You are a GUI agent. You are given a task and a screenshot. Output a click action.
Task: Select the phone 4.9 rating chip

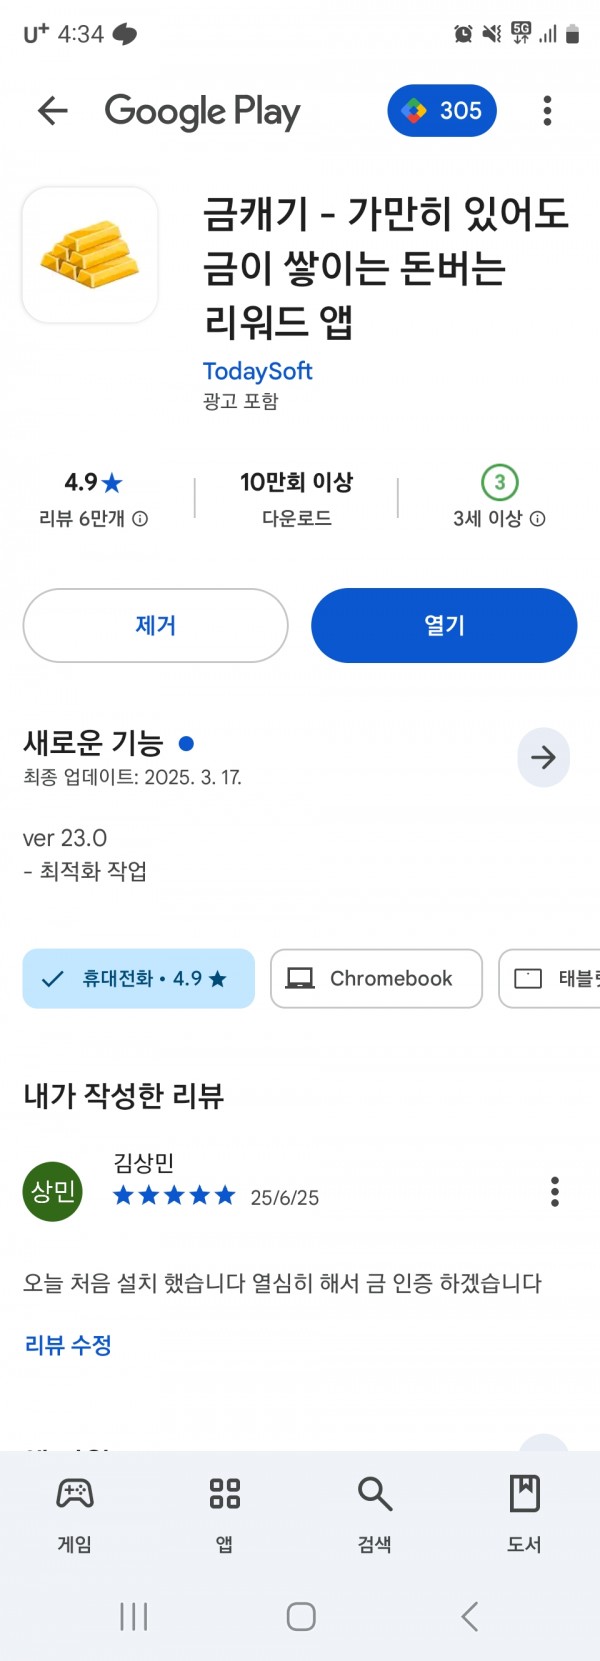(x=139, y=979)
